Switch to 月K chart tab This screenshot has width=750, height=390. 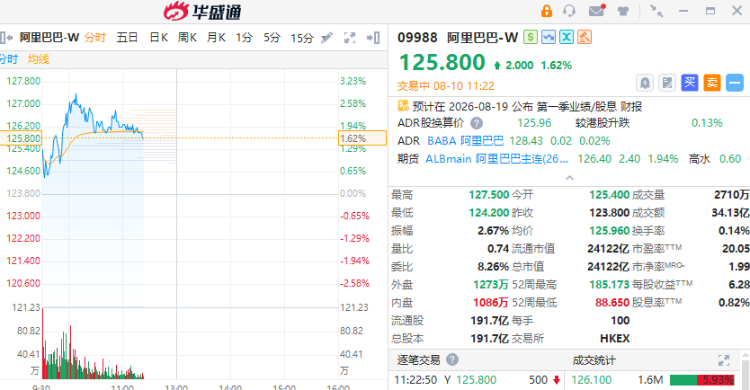(x=216, y=37)
